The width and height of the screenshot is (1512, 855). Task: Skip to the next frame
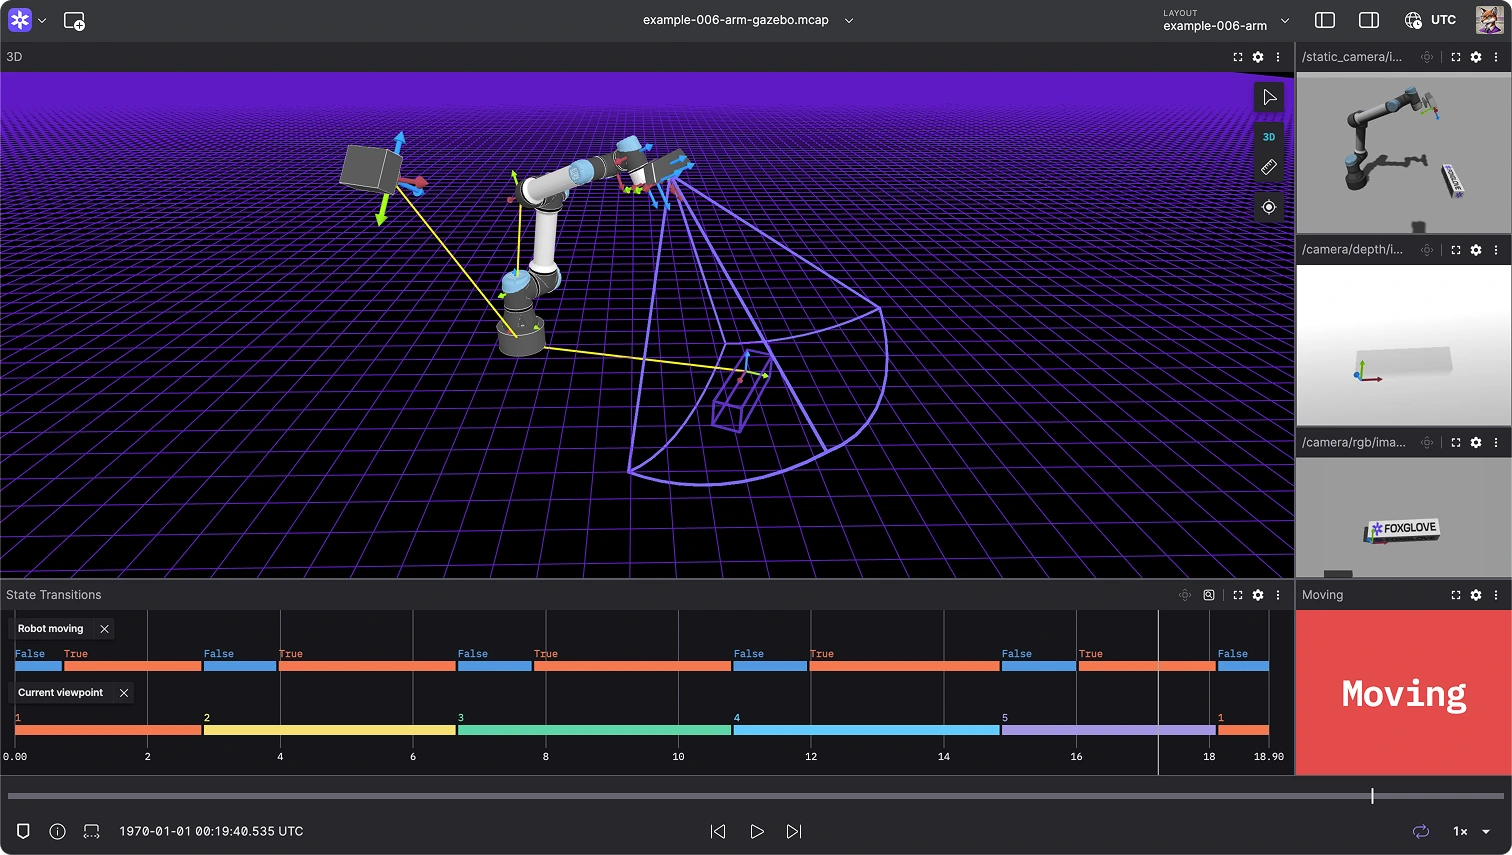tap(793, 831)
